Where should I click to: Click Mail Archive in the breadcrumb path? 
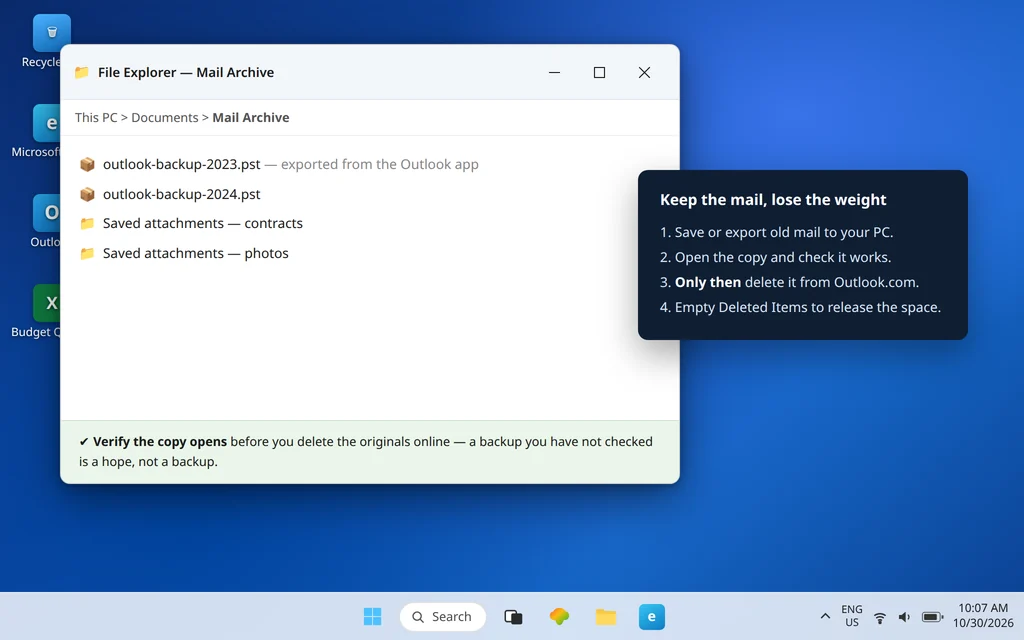click(x=251, y=118)
